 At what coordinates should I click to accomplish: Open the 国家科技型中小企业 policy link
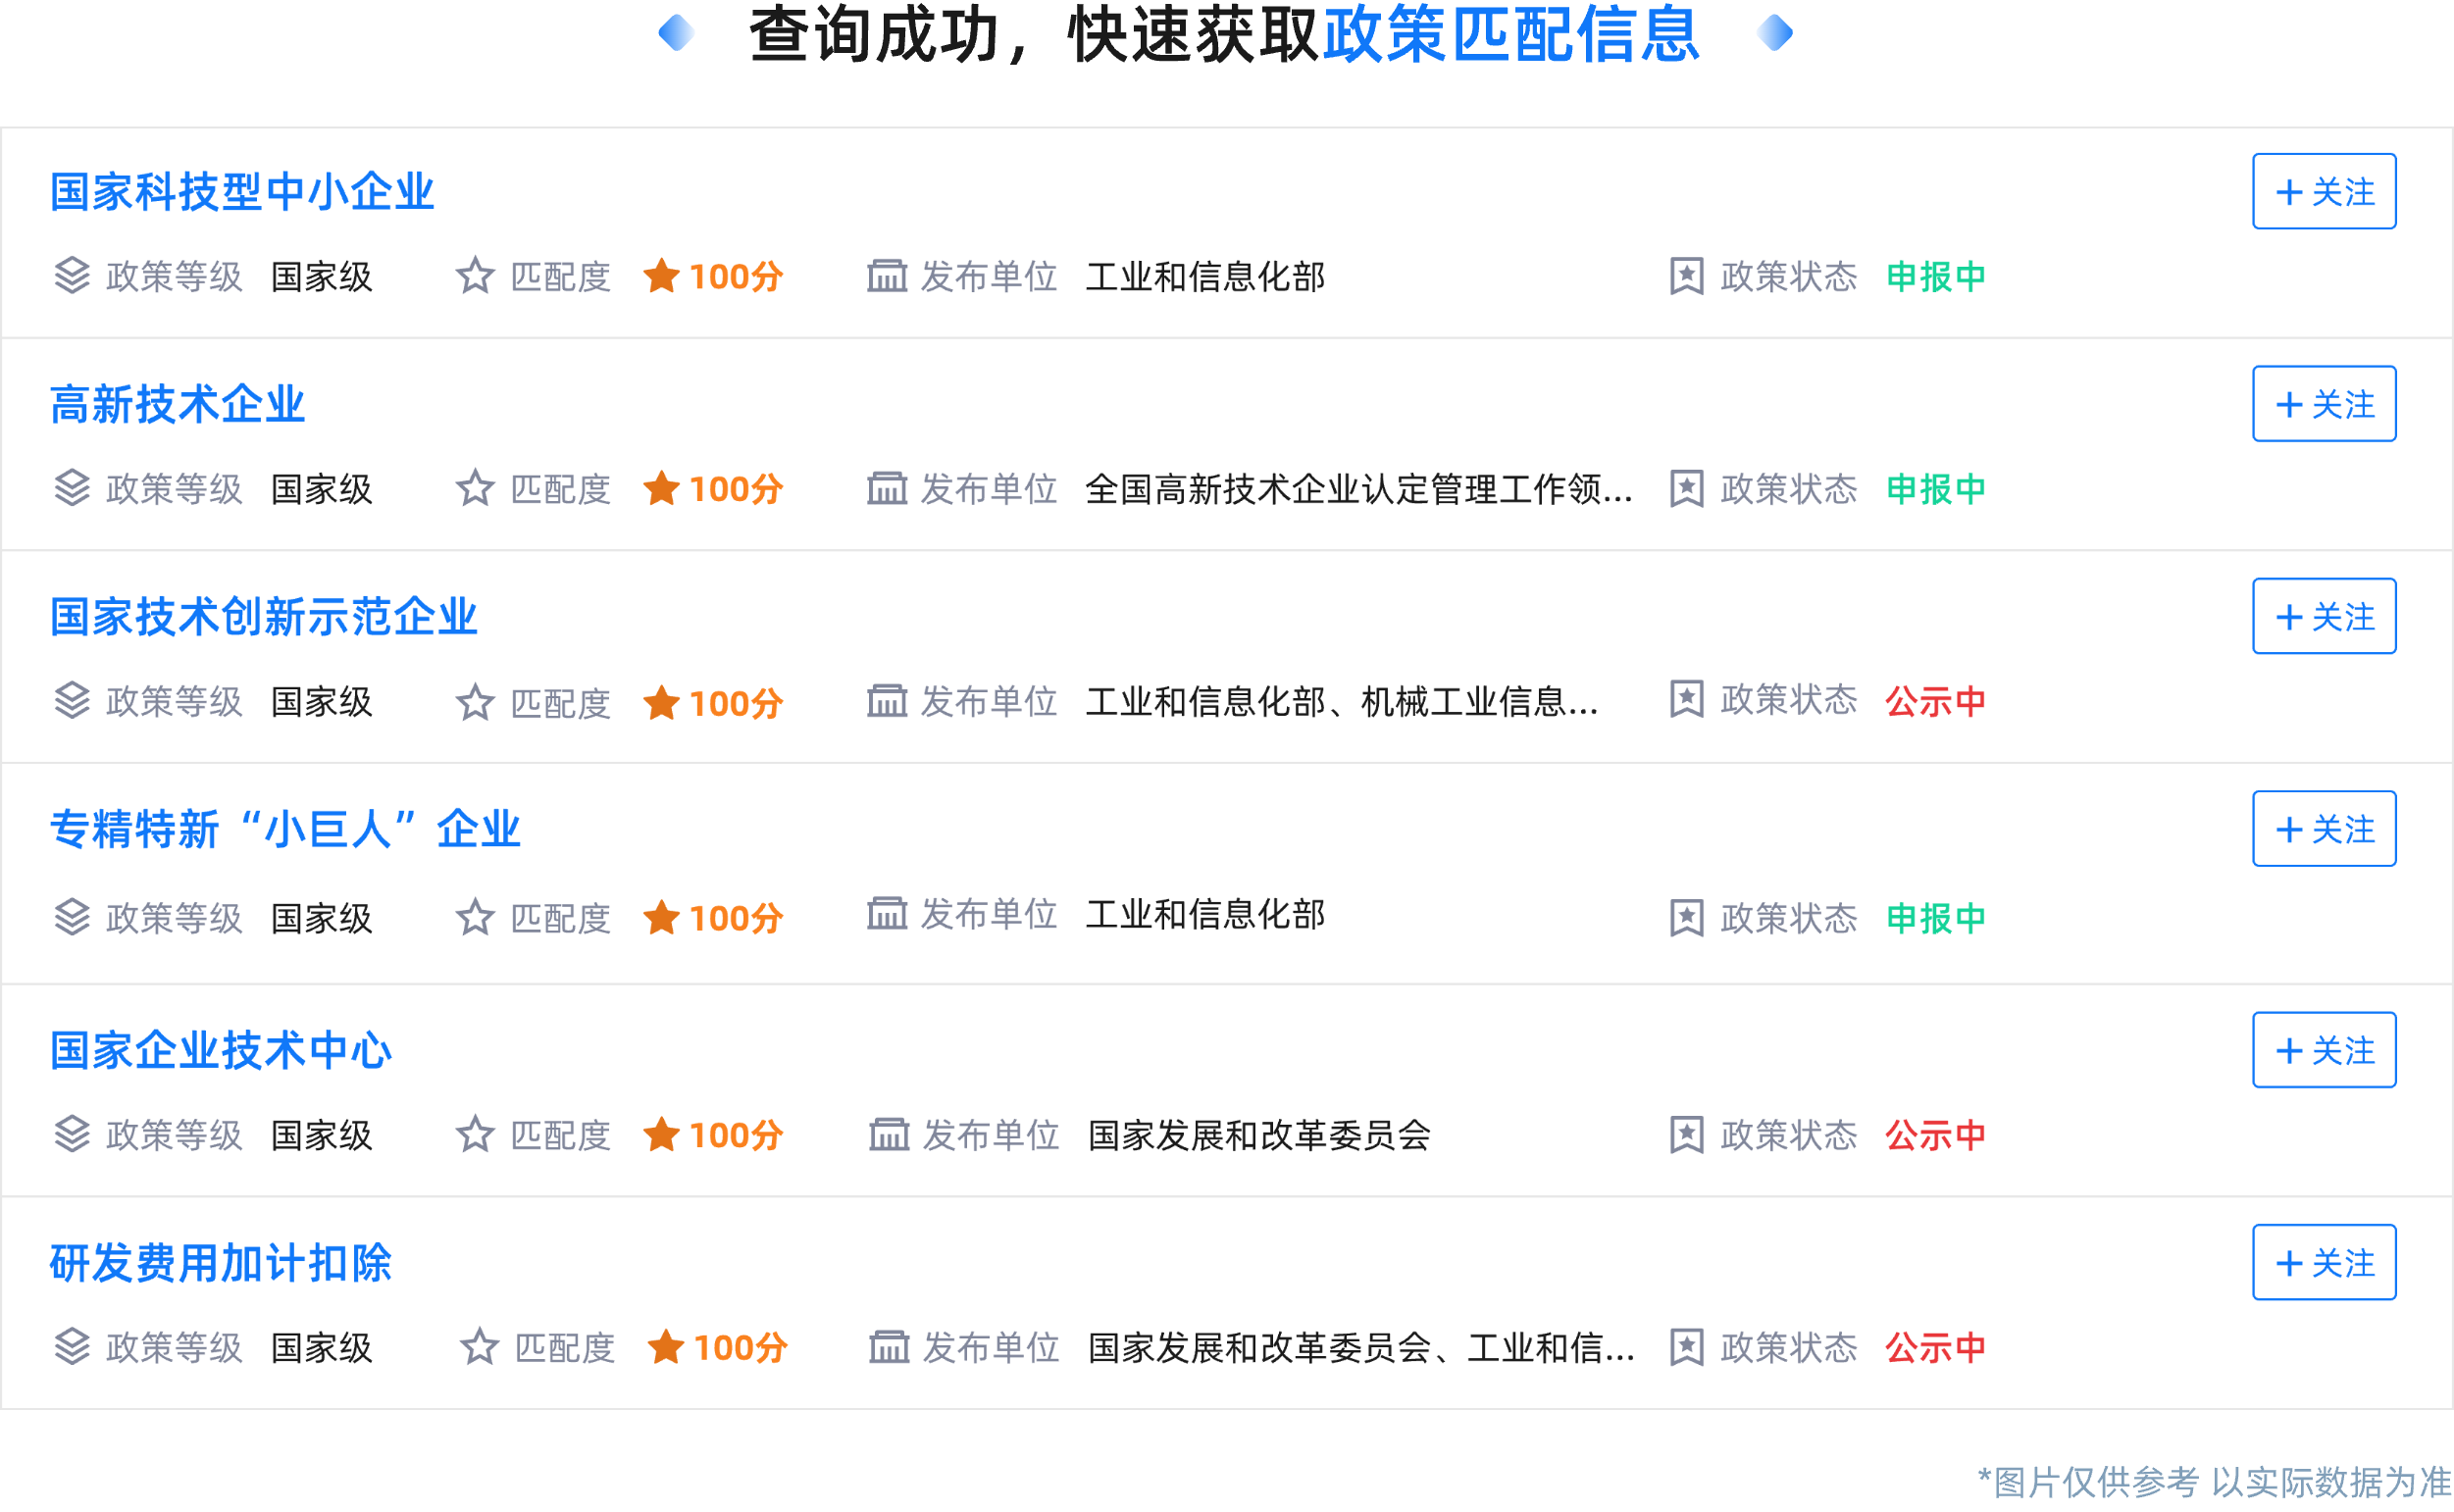242,192
